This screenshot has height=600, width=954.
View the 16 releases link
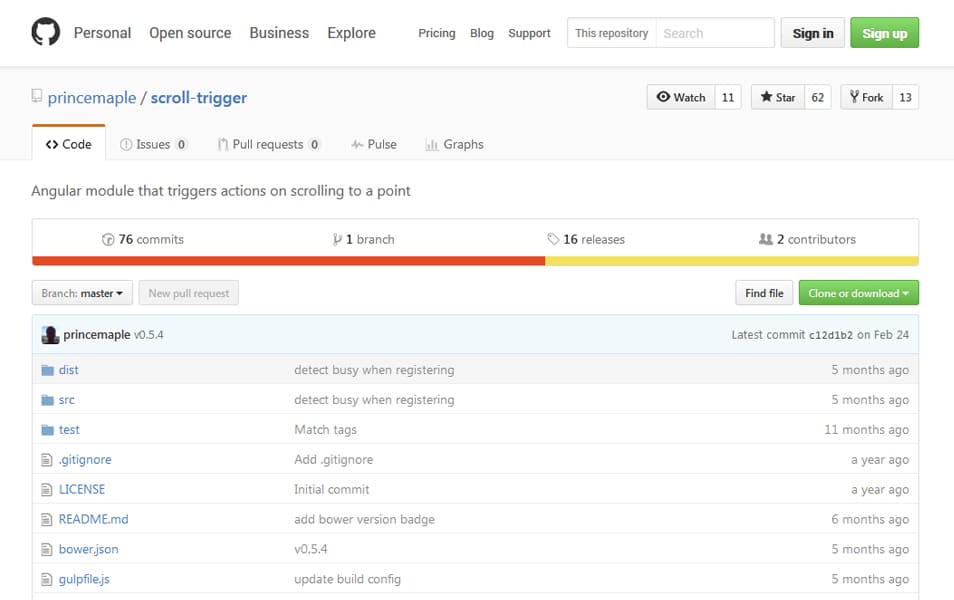[586, 239]
